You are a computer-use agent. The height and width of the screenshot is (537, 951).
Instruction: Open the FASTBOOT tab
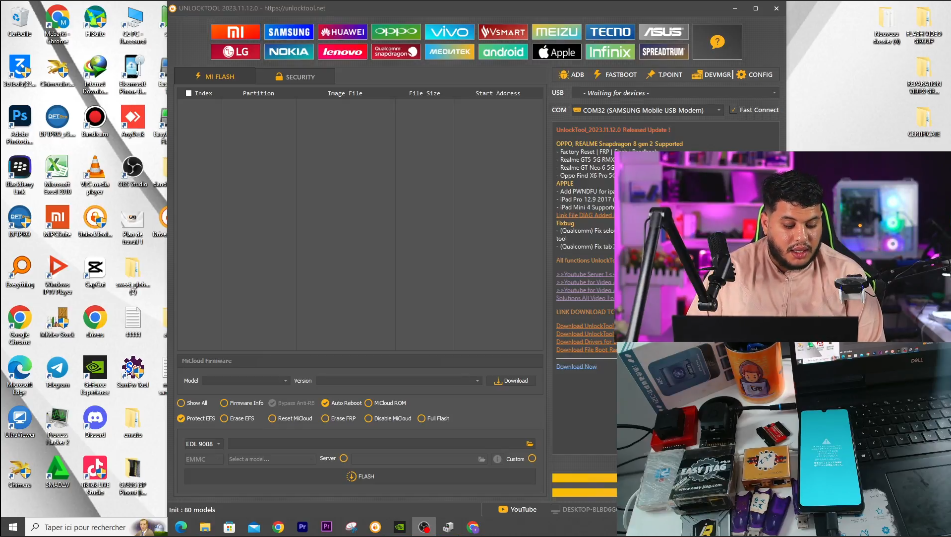coord(615,75)
